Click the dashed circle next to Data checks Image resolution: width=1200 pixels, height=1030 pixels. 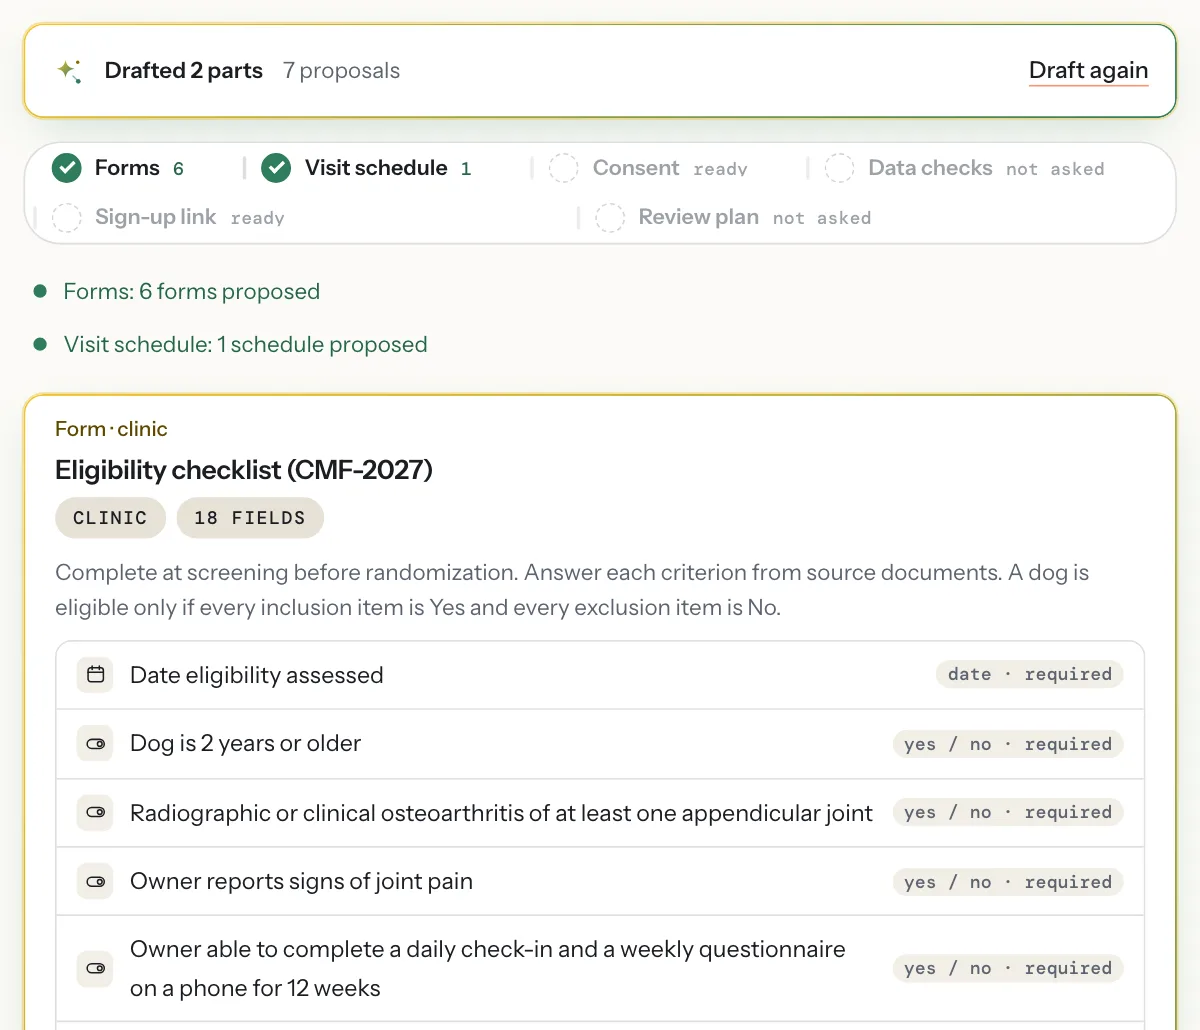click(839, 168)
